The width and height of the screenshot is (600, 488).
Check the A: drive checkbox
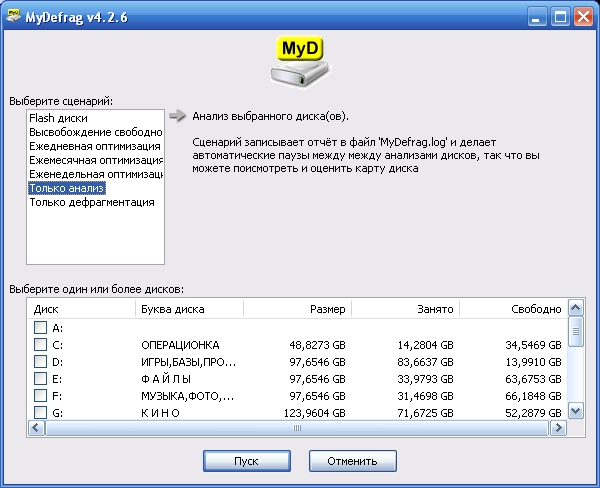(40, 328)
